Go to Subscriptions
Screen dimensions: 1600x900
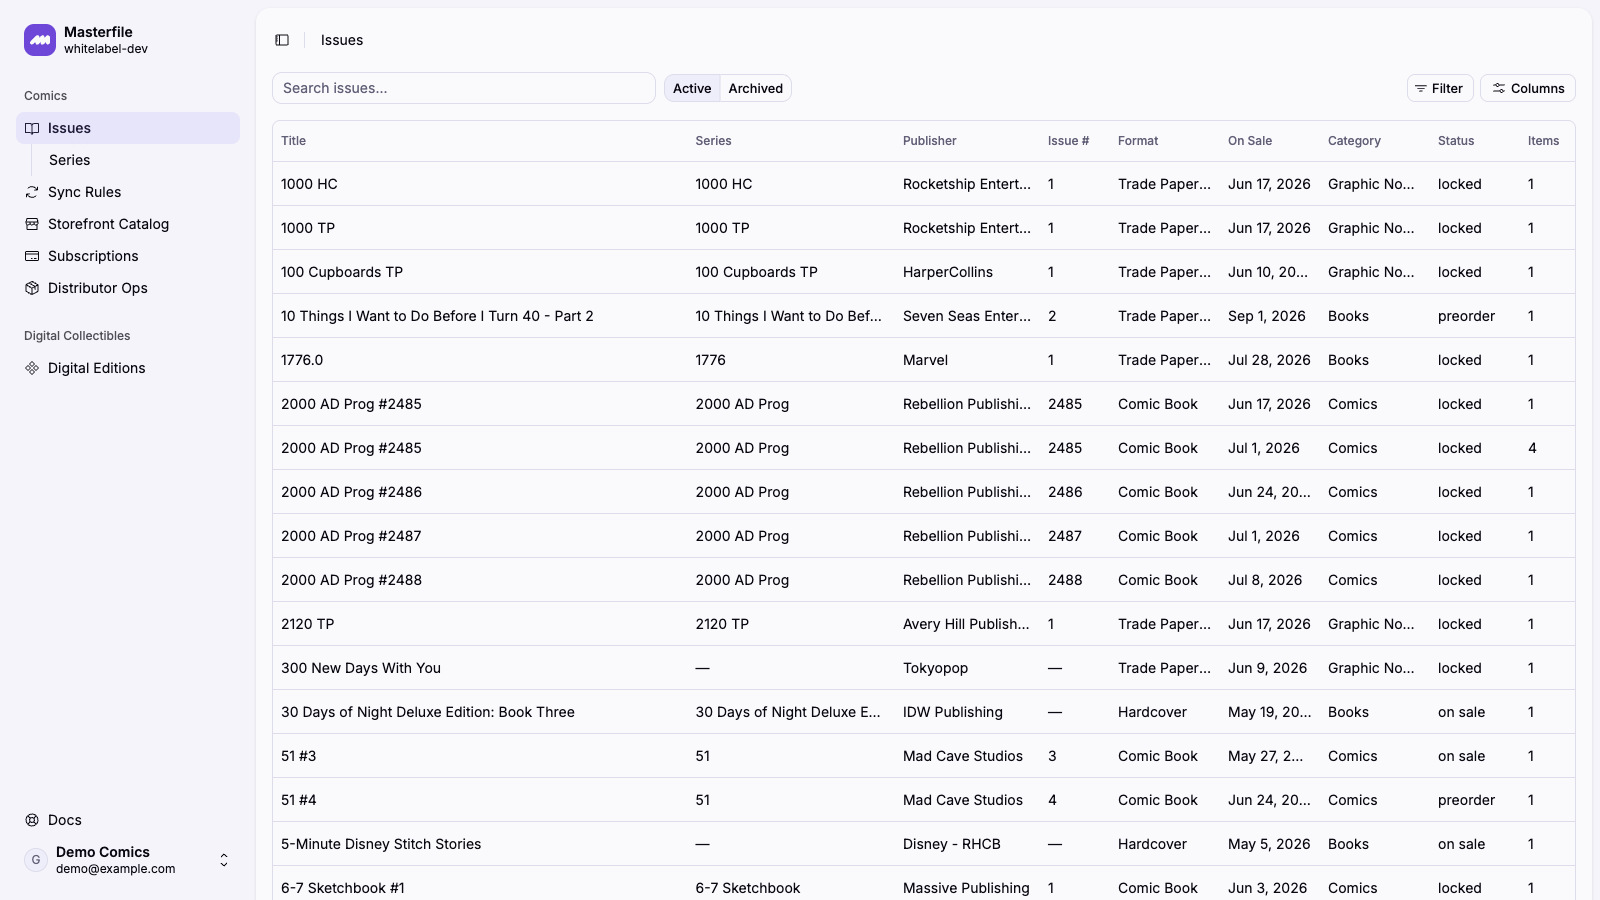tap(128, 256)
